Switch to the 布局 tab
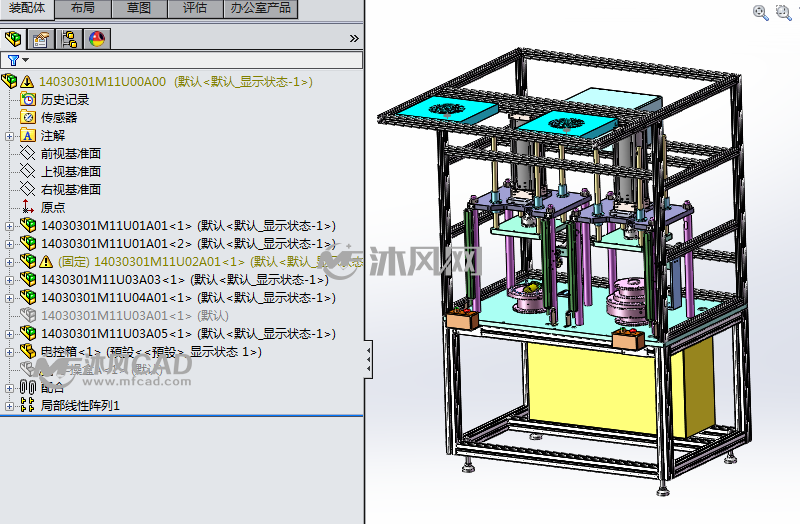 point(83,8)
